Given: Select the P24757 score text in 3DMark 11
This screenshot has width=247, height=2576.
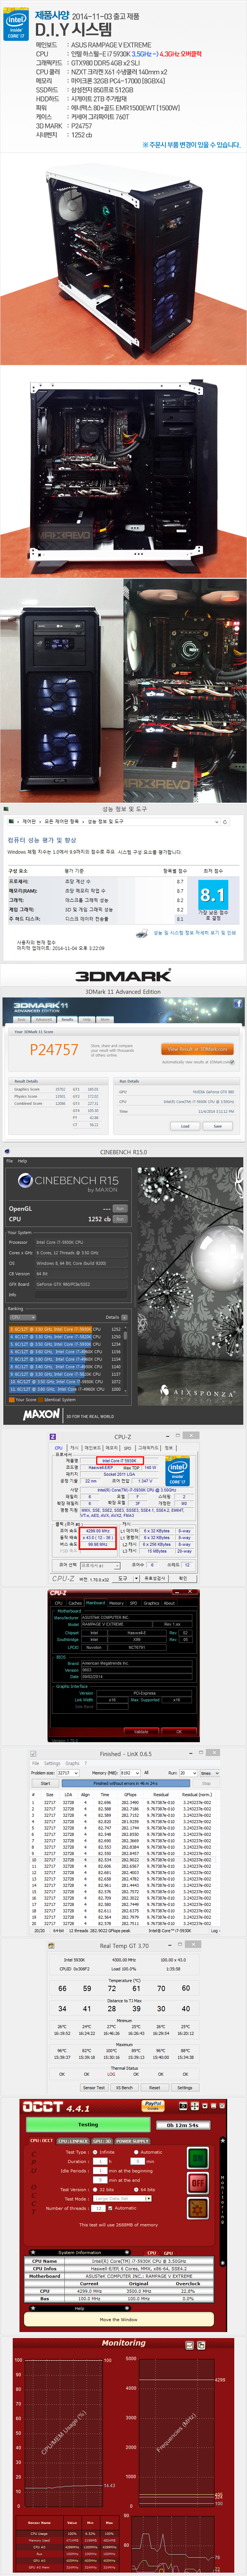Looking at the screenshot, I should [x=54, y=1050].
